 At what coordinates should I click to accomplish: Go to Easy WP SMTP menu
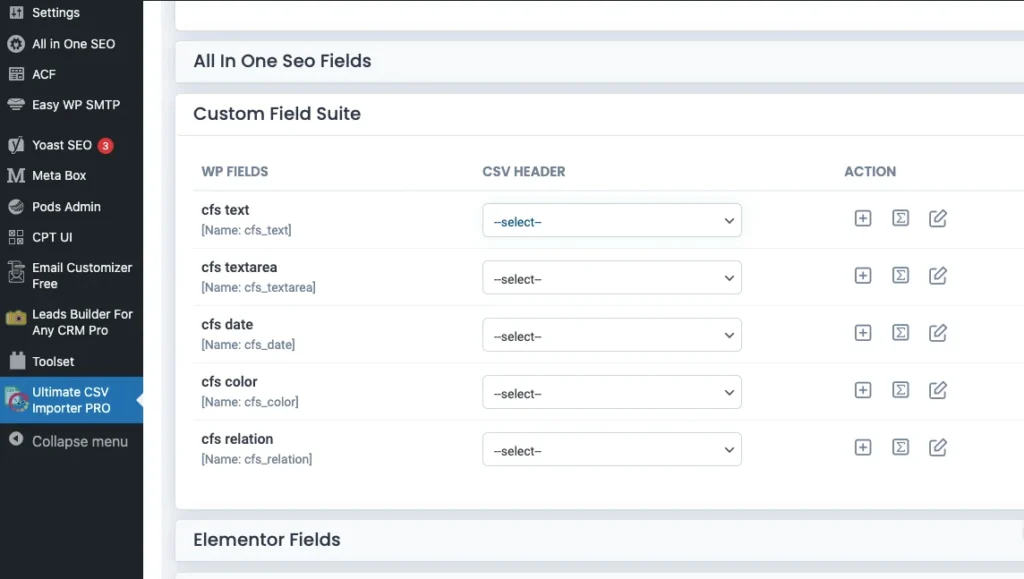click(75, 105)
